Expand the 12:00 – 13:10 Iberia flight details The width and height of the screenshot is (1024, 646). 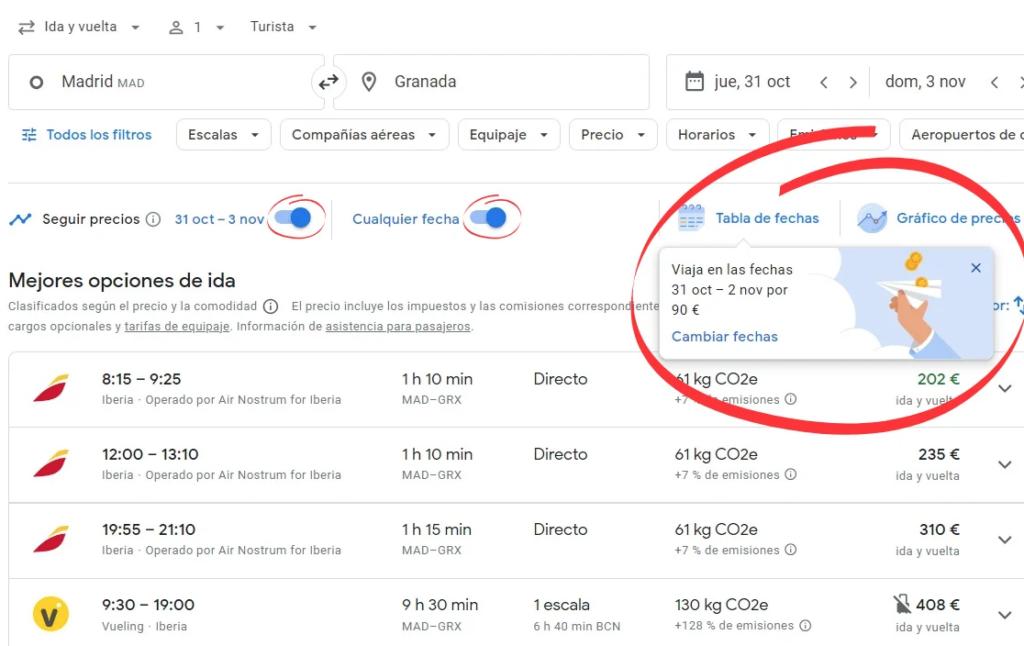(1005, 464)
